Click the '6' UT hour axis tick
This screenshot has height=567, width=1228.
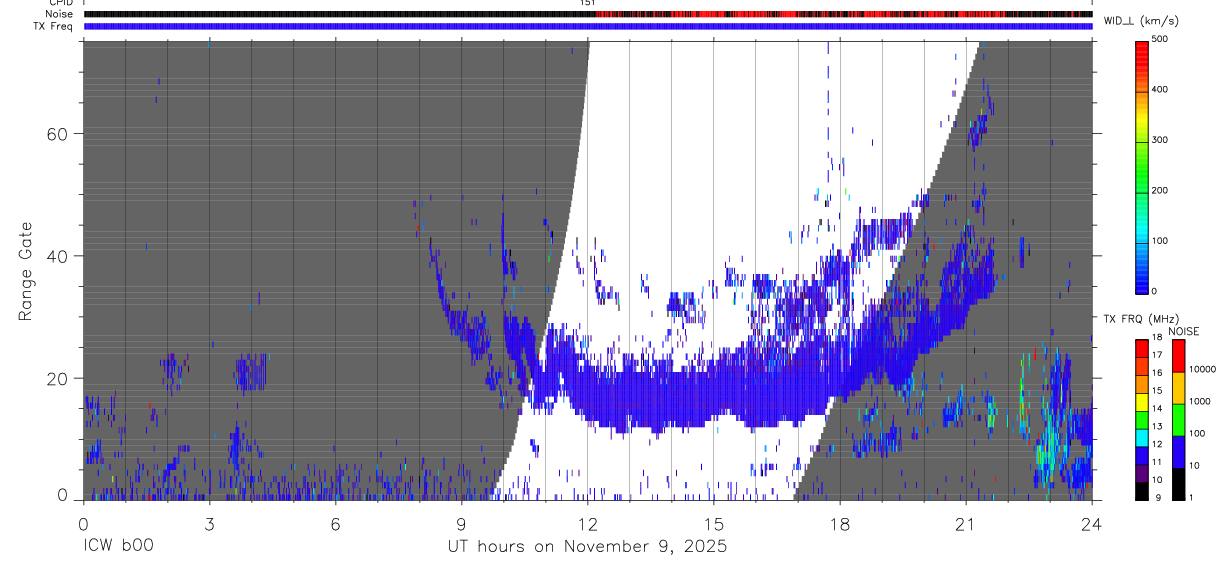[x=335, y=523]
